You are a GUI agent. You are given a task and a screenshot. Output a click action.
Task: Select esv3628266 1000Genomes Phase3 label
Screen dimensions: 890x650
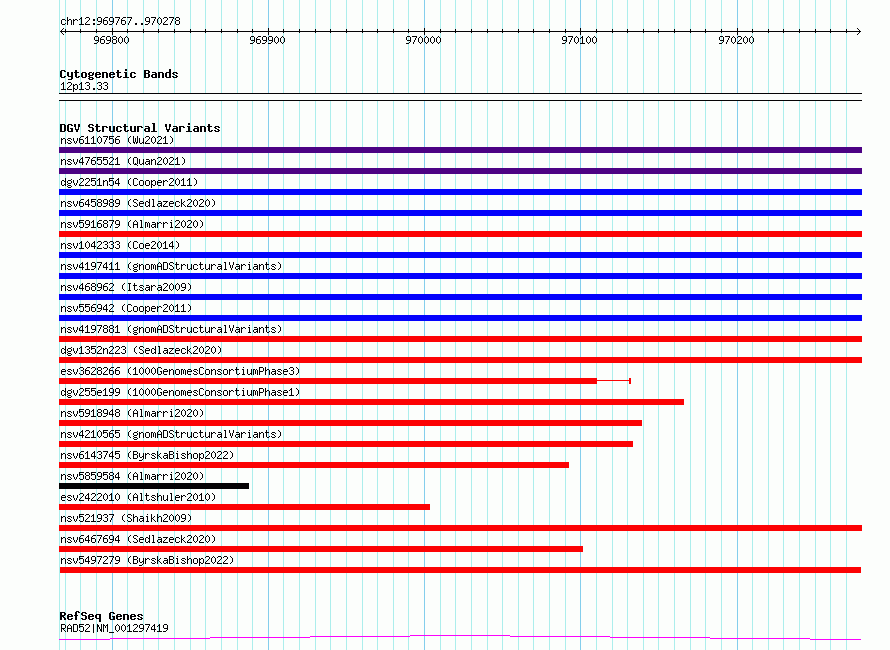point(180,371)
